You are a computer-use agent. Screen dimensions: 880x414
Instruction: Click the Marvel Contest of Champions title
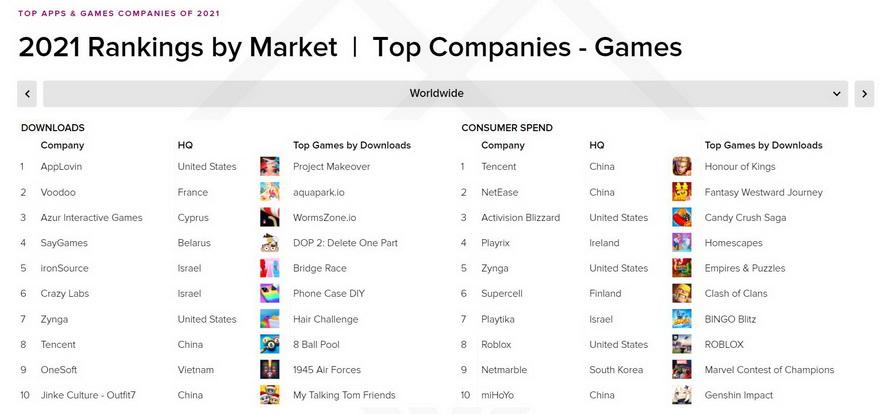(x=769, y=370)
